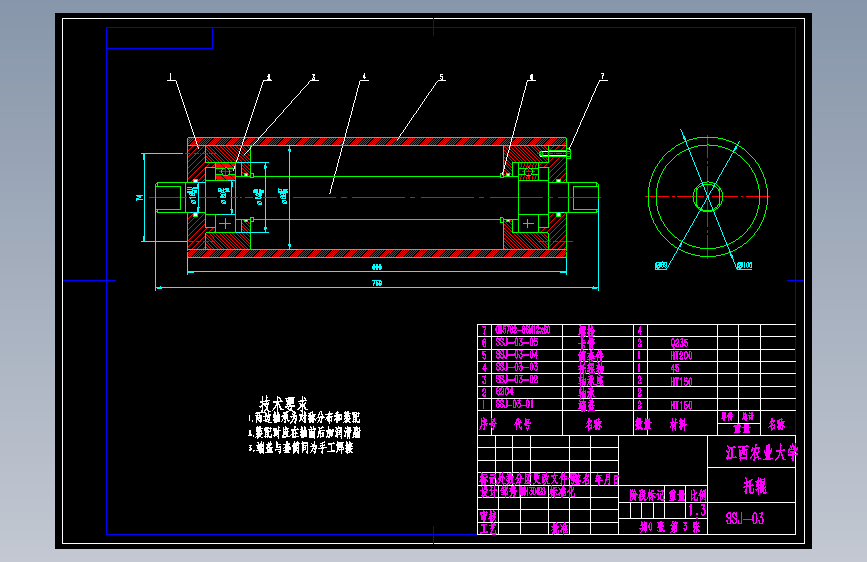The height and width of the screenshot is (562, 867).
Task: Click the 6204 bearing code in row 2
Action: (x=505, y=392)
